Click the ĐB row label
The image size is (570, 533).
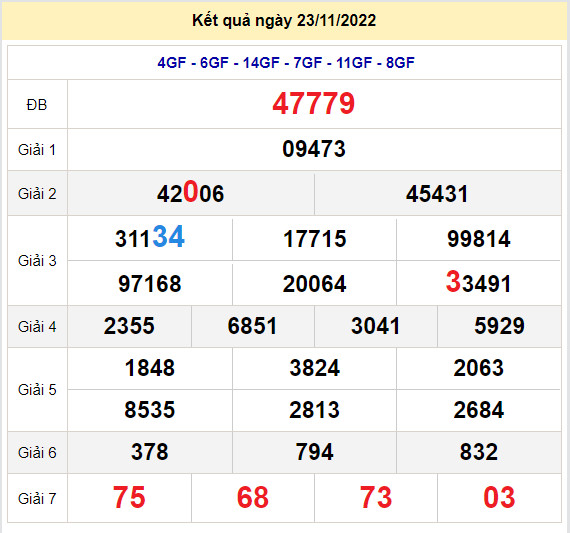37,105
